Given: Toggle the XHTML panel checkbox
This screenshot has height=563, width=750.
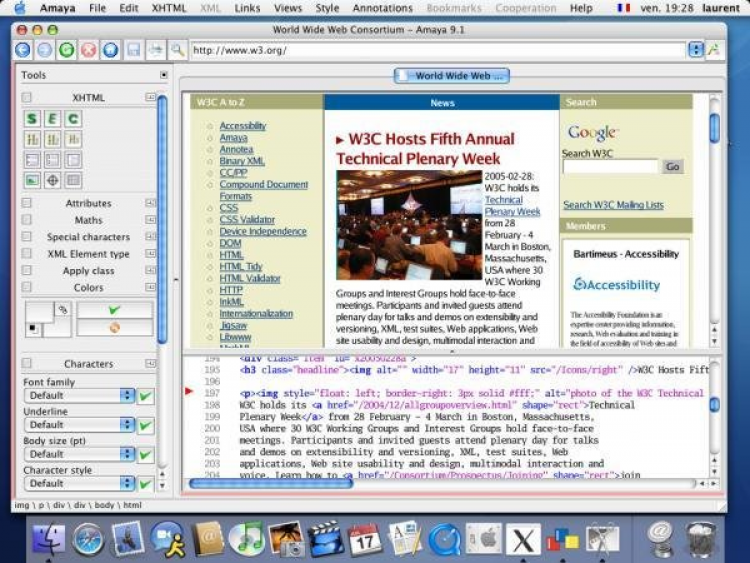Looking at the screenshot, I should (x=26, y=98).
